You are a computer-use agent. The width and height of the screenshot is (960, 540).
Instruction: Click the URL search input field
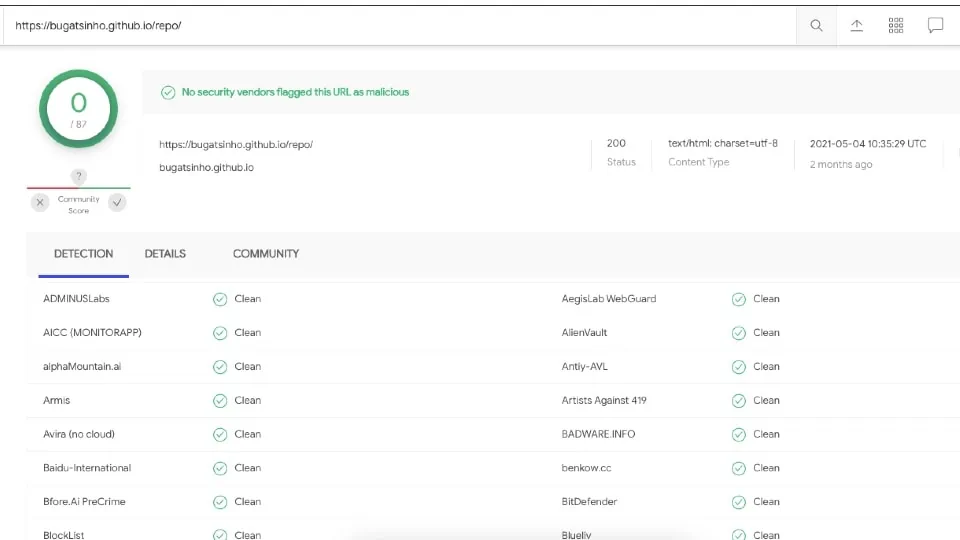pyautogui.click(x=399, y=25)
